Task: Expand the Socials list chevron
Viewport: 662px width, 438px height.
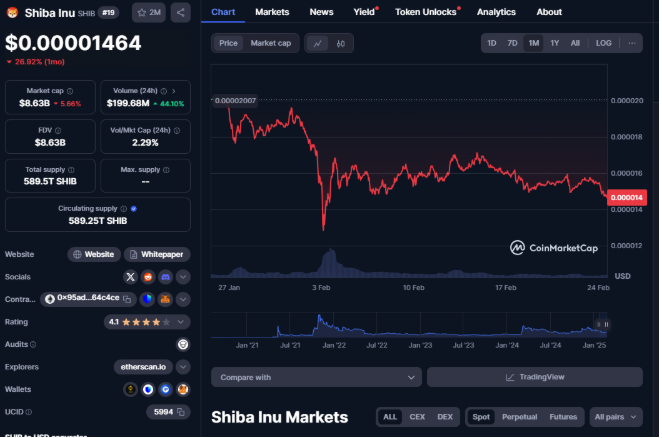Action: (x=183, y=276)
